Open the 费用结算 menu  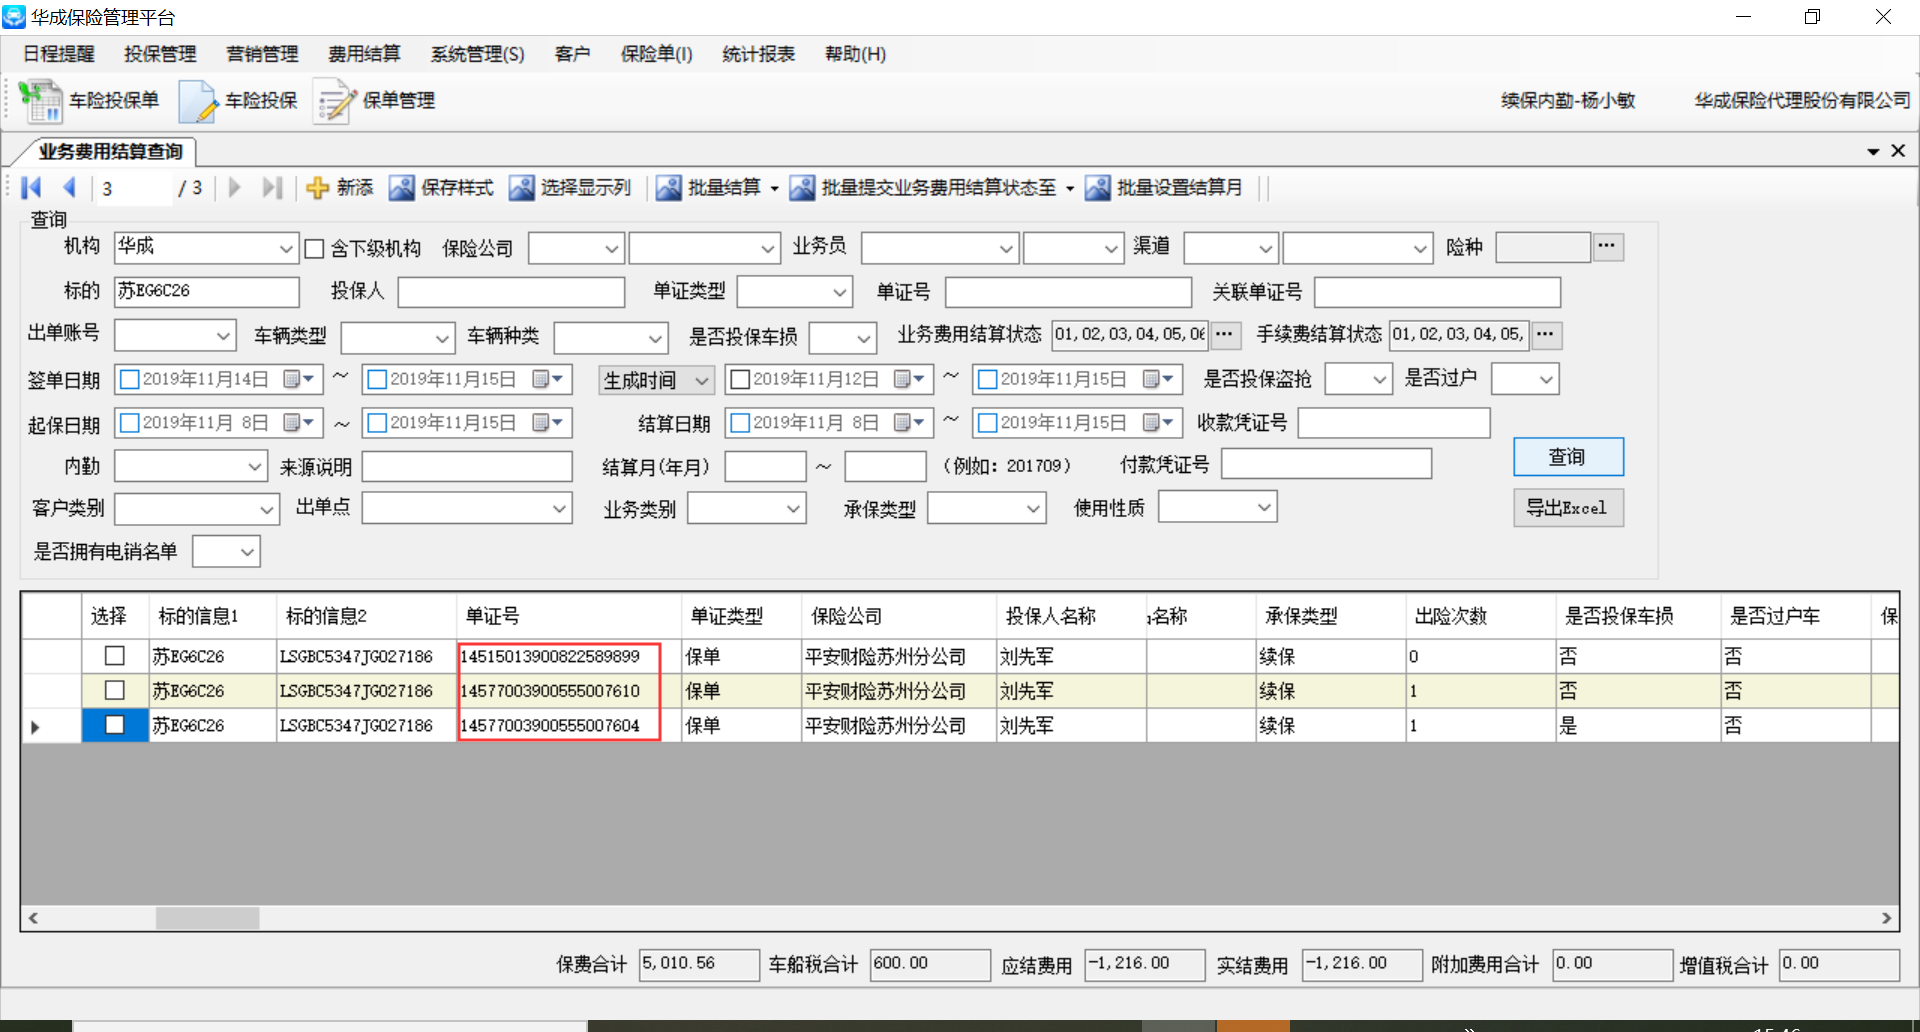pos(364,54)
